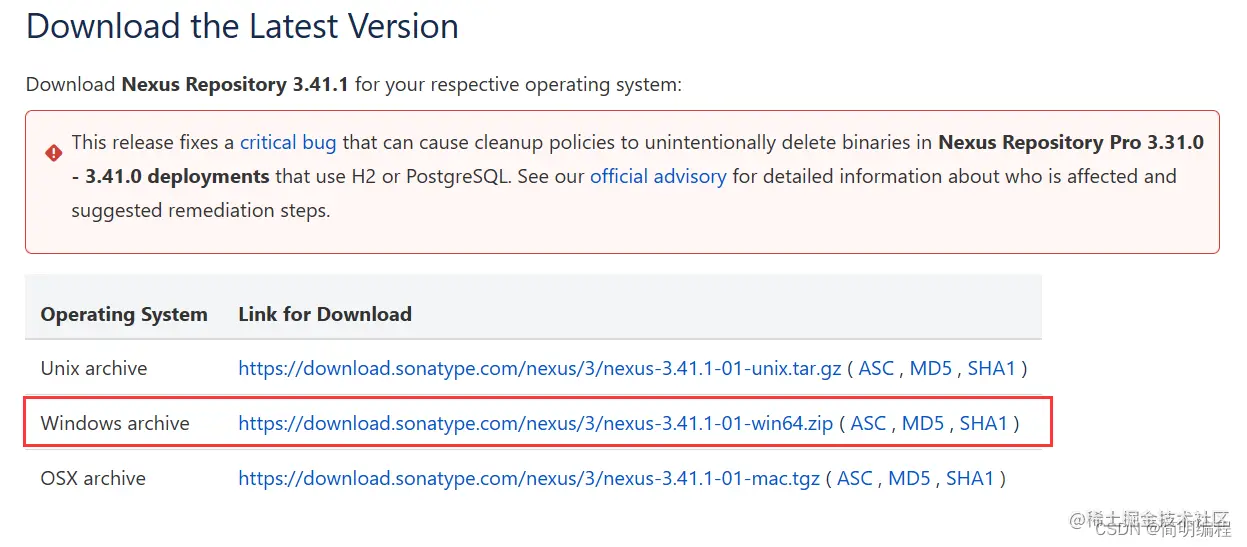Open MD5 checksum for OSX archive

[910, 478]
